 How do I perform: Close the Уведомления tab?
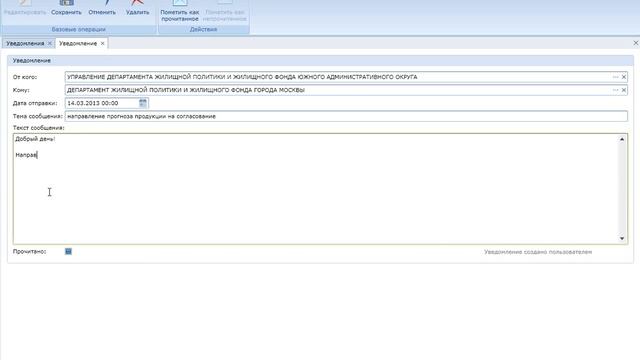pos(50,43)
